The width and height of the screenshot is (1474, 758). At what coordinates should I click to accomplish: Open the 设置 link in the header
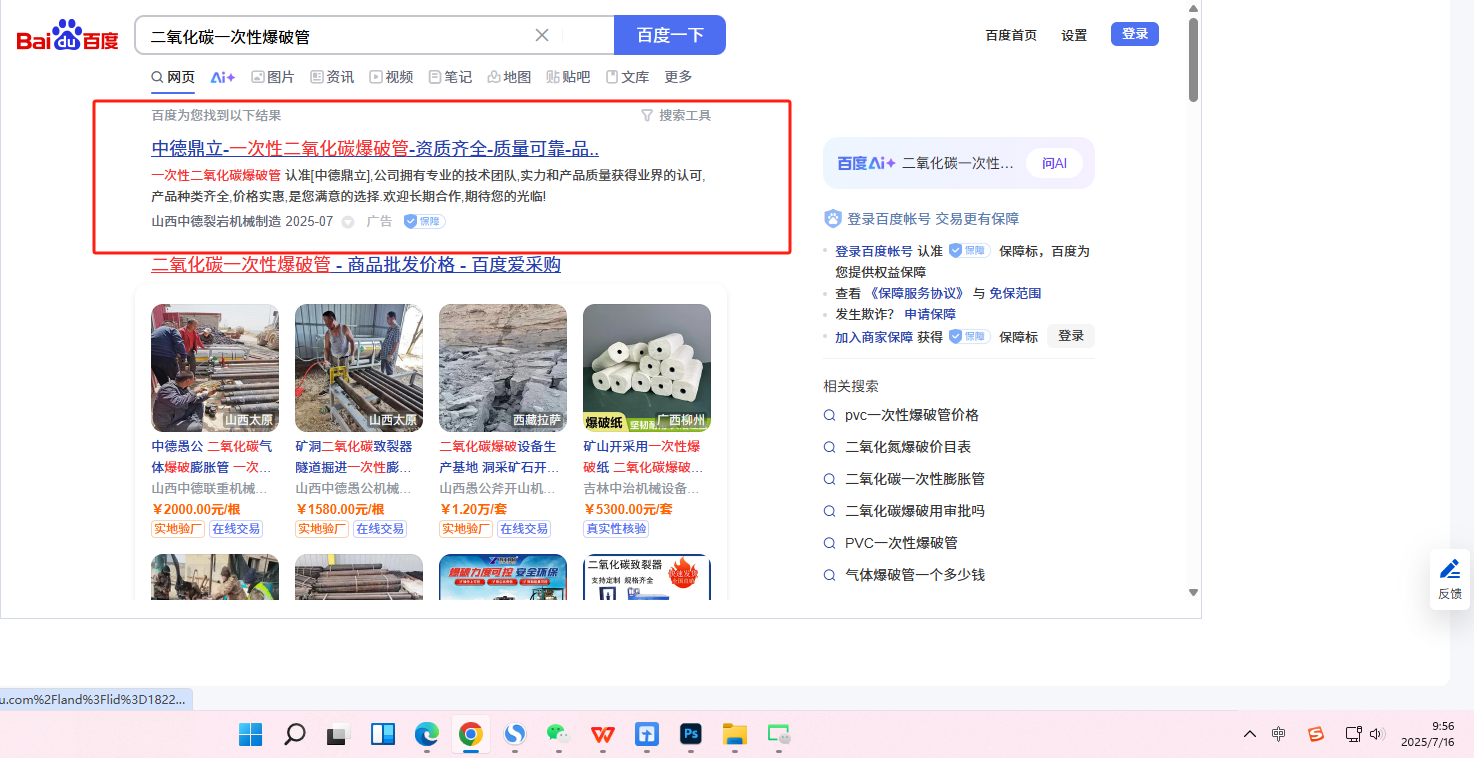coord(1074,35)
